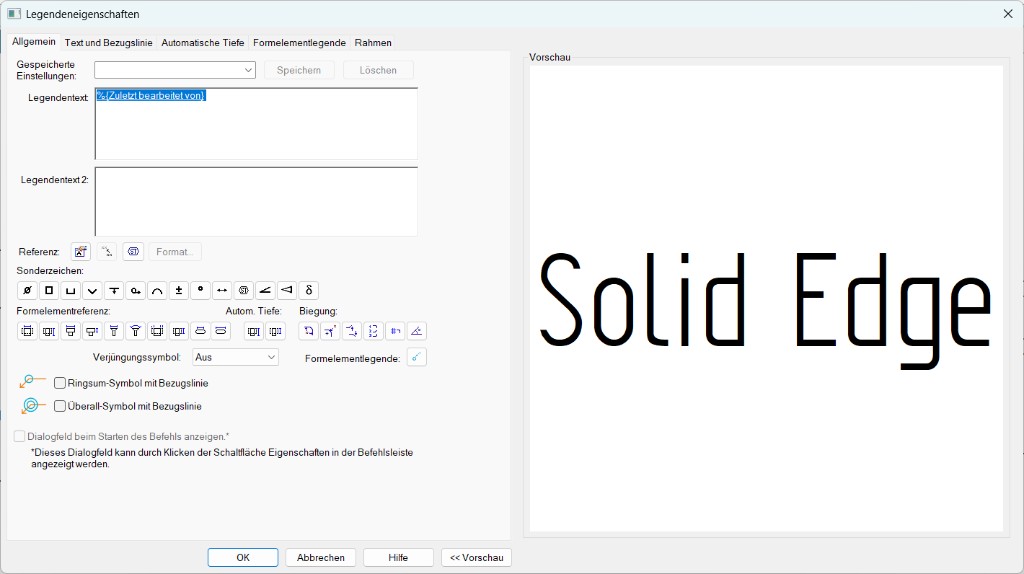Click the property text reference icon next to Referenz
Viewport: 1024px width, 574px height.
click(80, 251)
